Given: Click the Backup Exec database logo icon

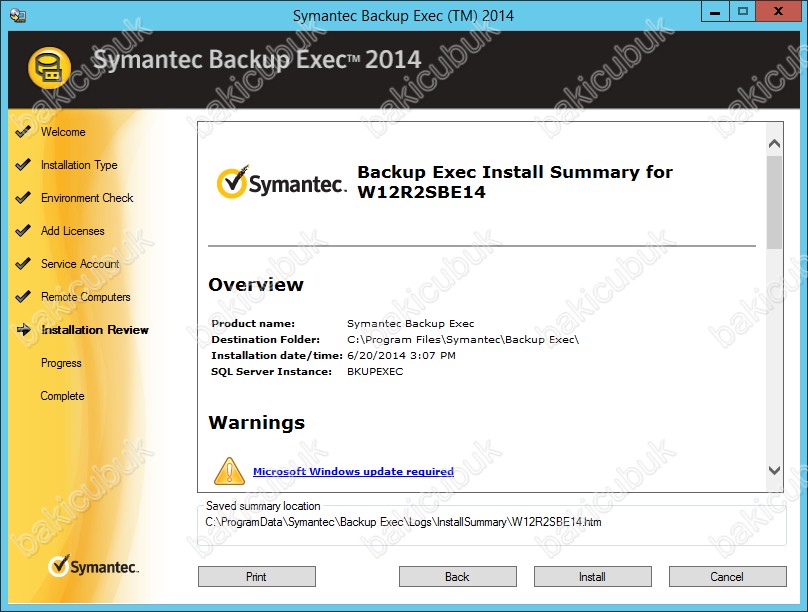Looking at the screenshot, I should 49,68.
